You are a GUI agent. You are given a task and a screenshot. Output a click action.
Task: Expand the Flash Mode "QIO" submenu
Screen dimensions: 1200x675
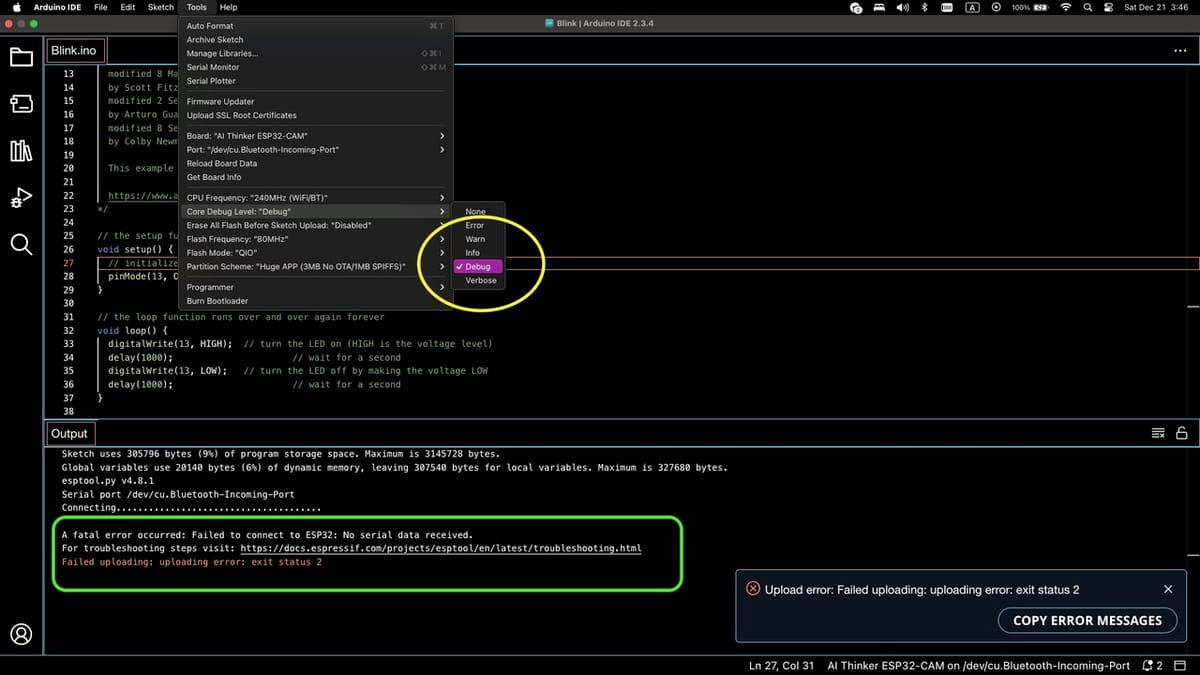(x=315, y=253)
